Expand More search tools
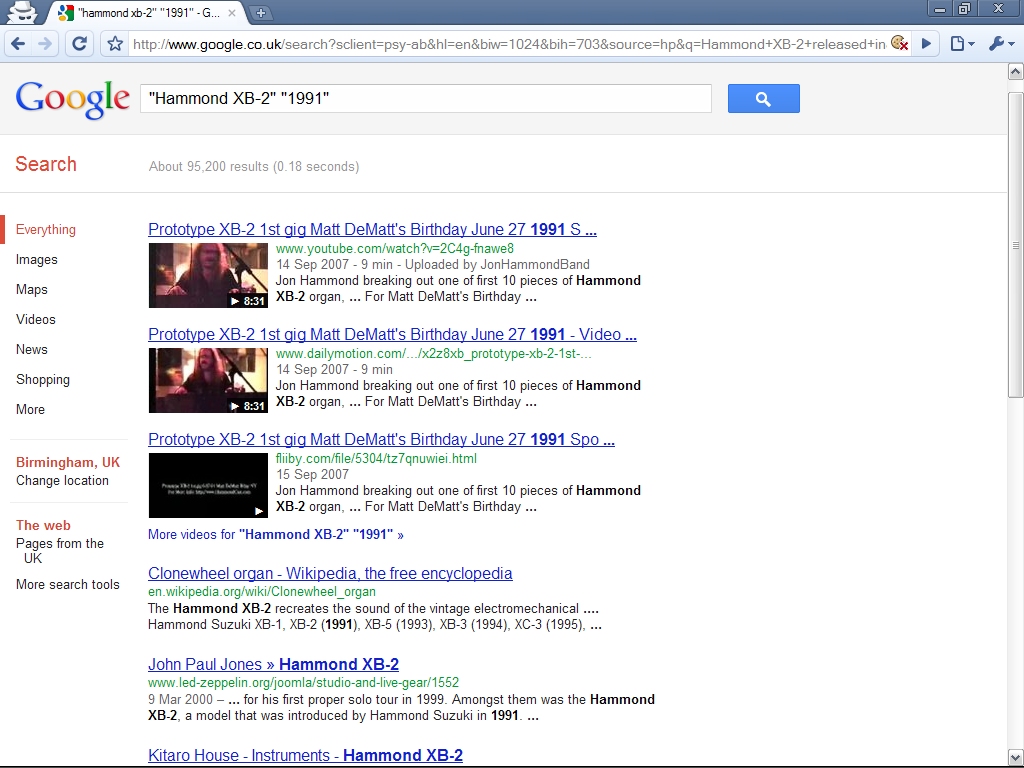 coord(67,584)
